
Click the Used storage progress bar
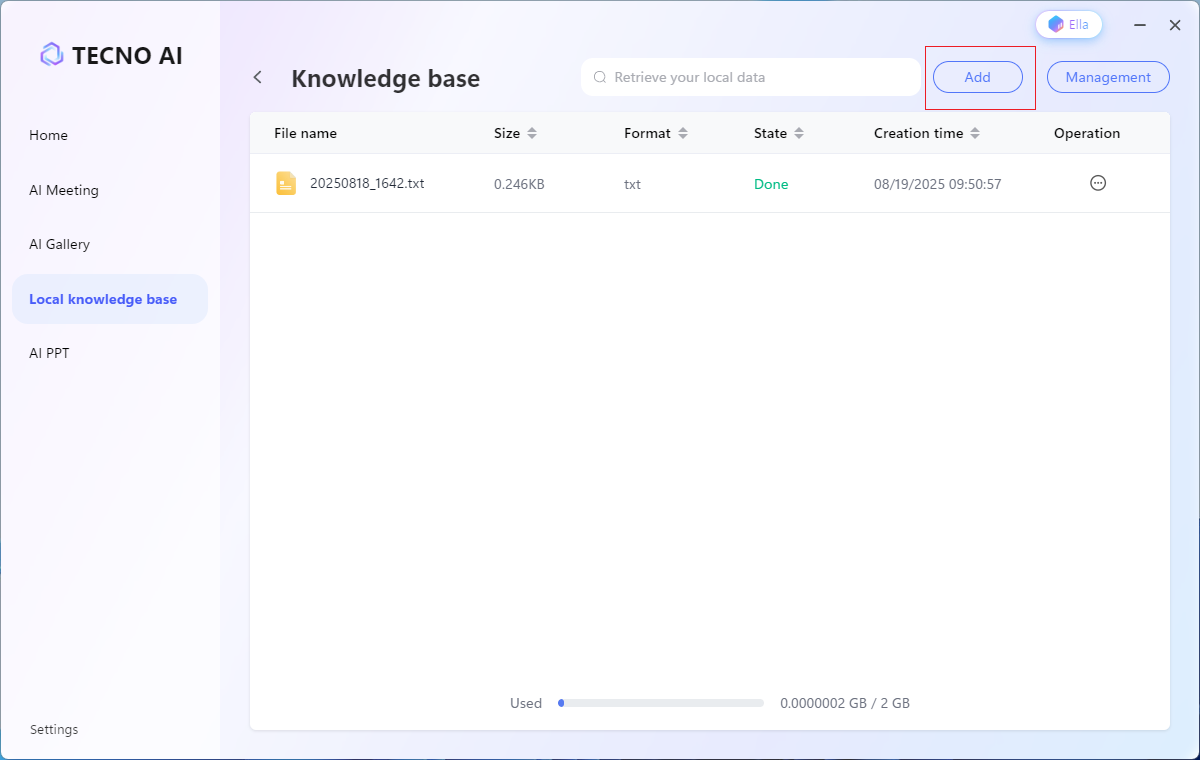tap(660, 703)
